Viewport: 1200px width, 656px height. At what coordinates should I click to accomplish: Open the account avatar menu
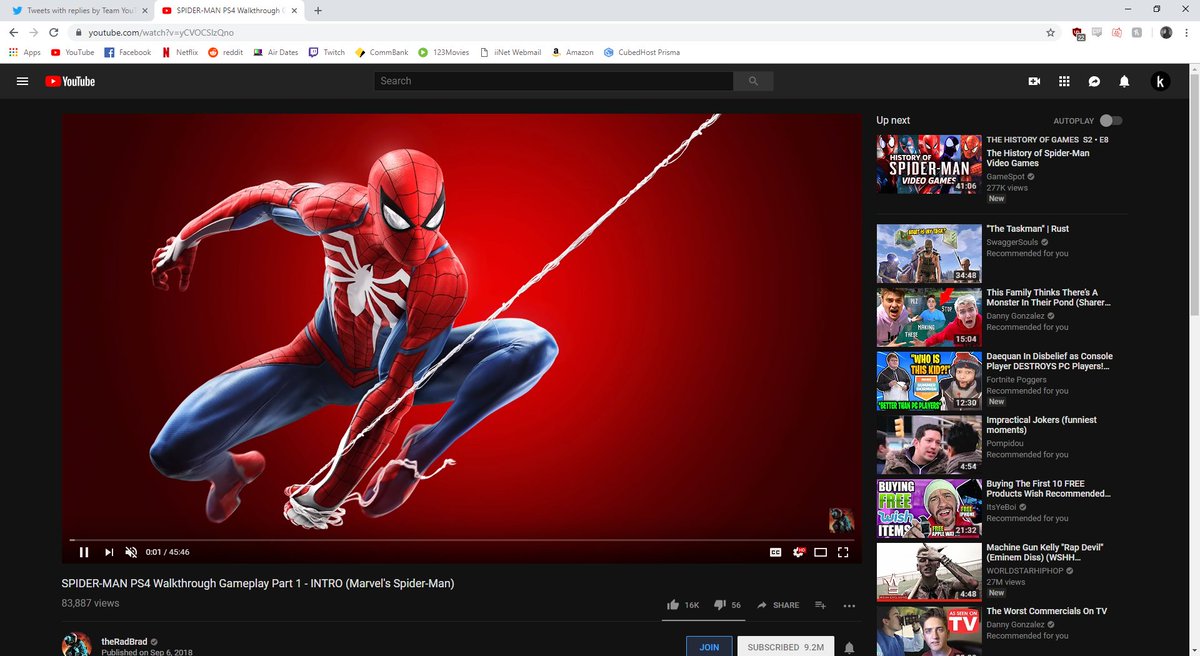[1160, 81]
